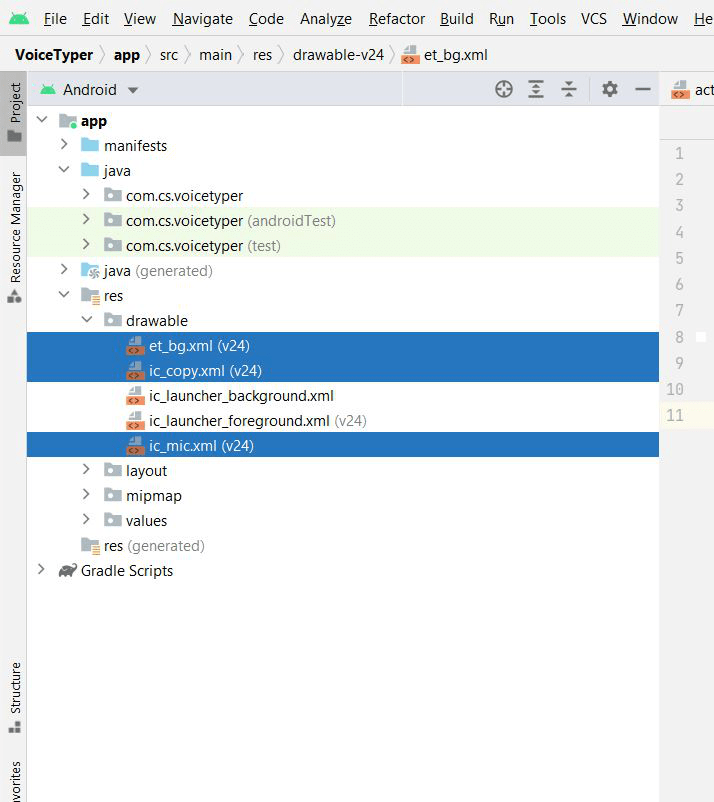Expand the manifests folder
This screenshot has height=802, width=714.
pos(64,145)
